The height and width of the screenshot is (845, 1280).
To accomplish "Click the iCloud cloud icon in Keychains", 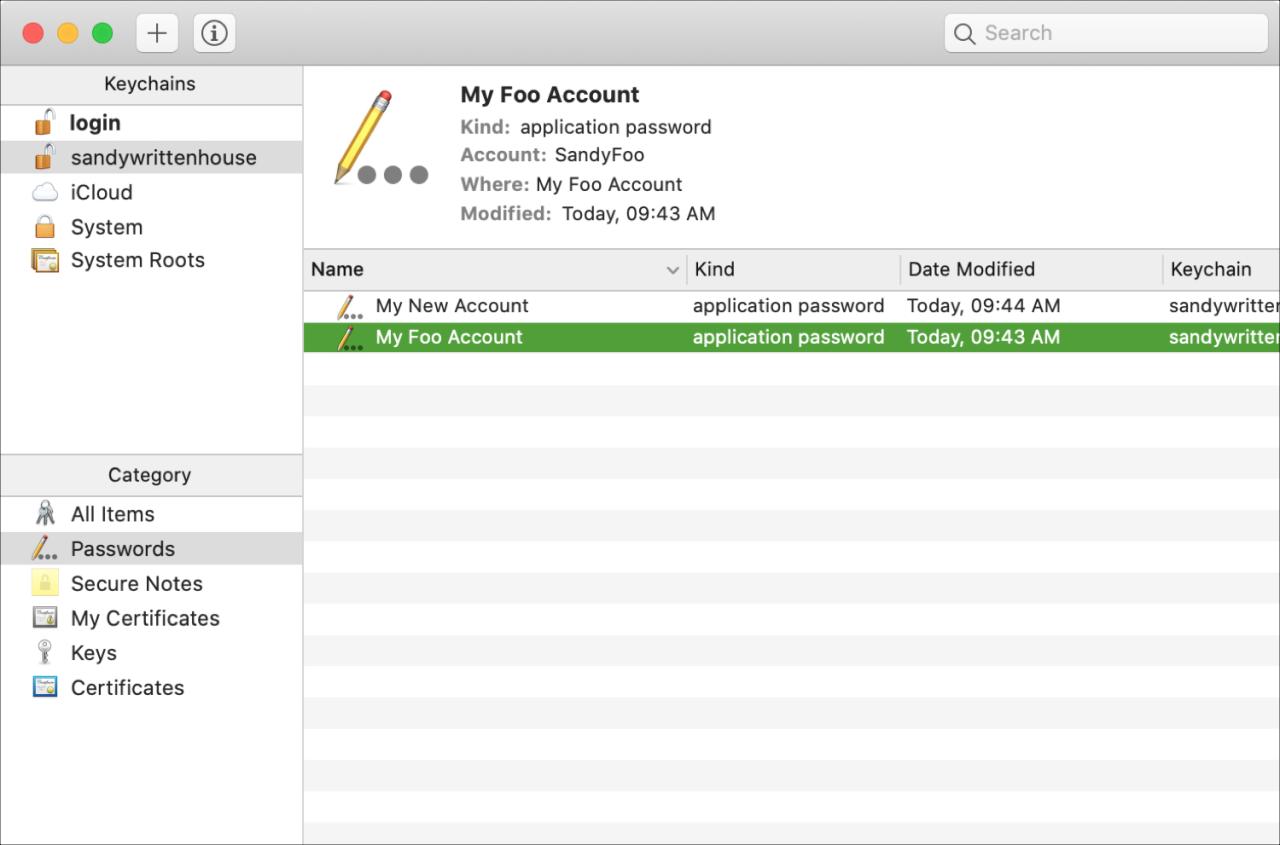I will (45, 192).
